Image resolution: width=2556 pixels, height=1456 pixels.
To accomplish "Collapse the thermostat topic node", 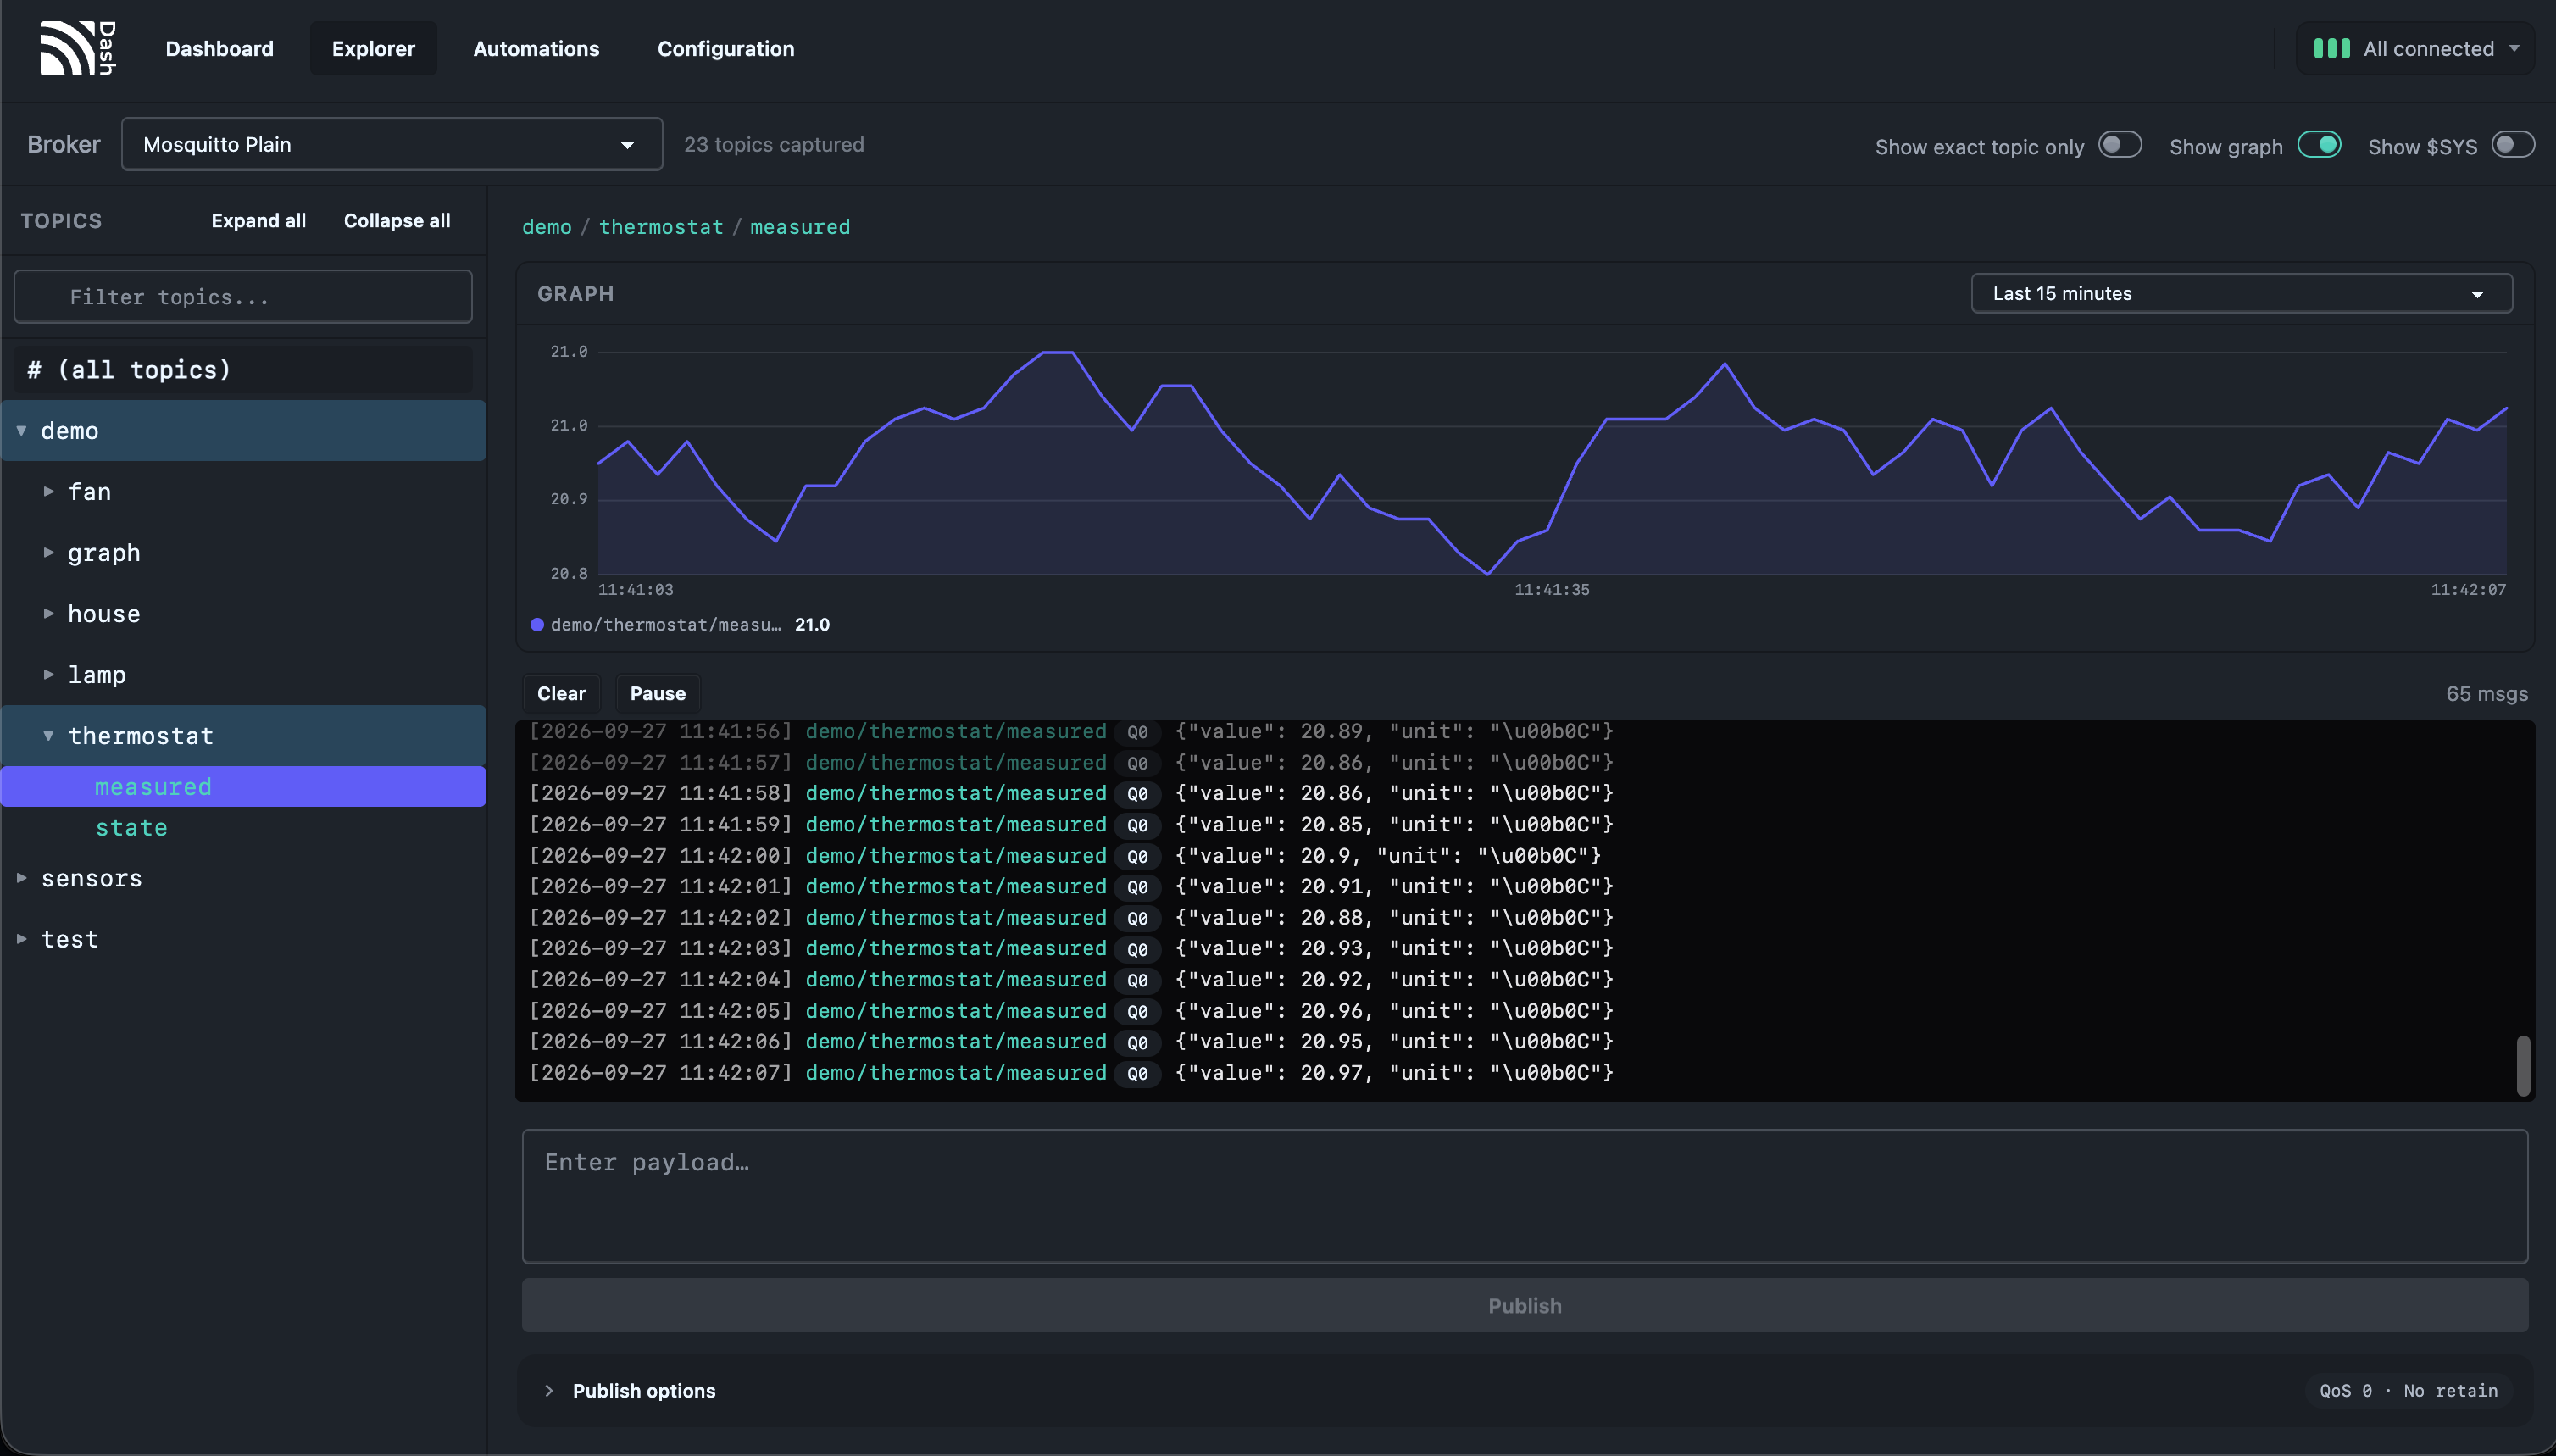I will pyautogui.click(x=48, y=735).
